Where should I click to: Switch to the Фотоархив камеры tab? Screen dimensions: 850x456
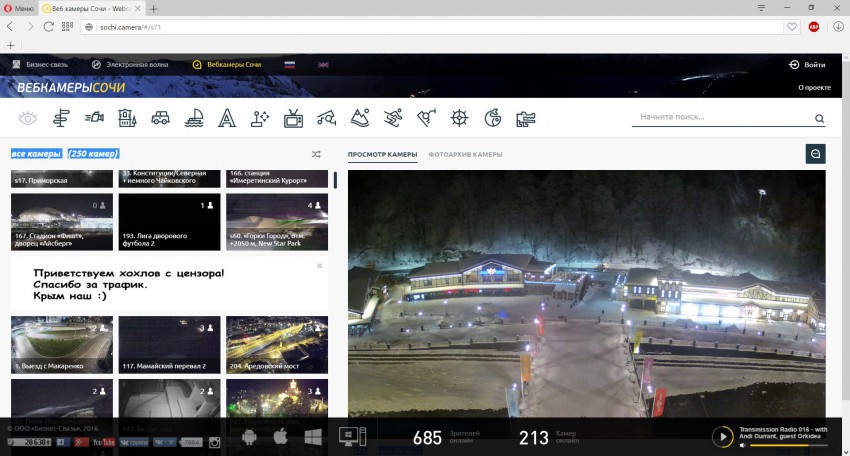pyautogui.click(x=465, y=155)
